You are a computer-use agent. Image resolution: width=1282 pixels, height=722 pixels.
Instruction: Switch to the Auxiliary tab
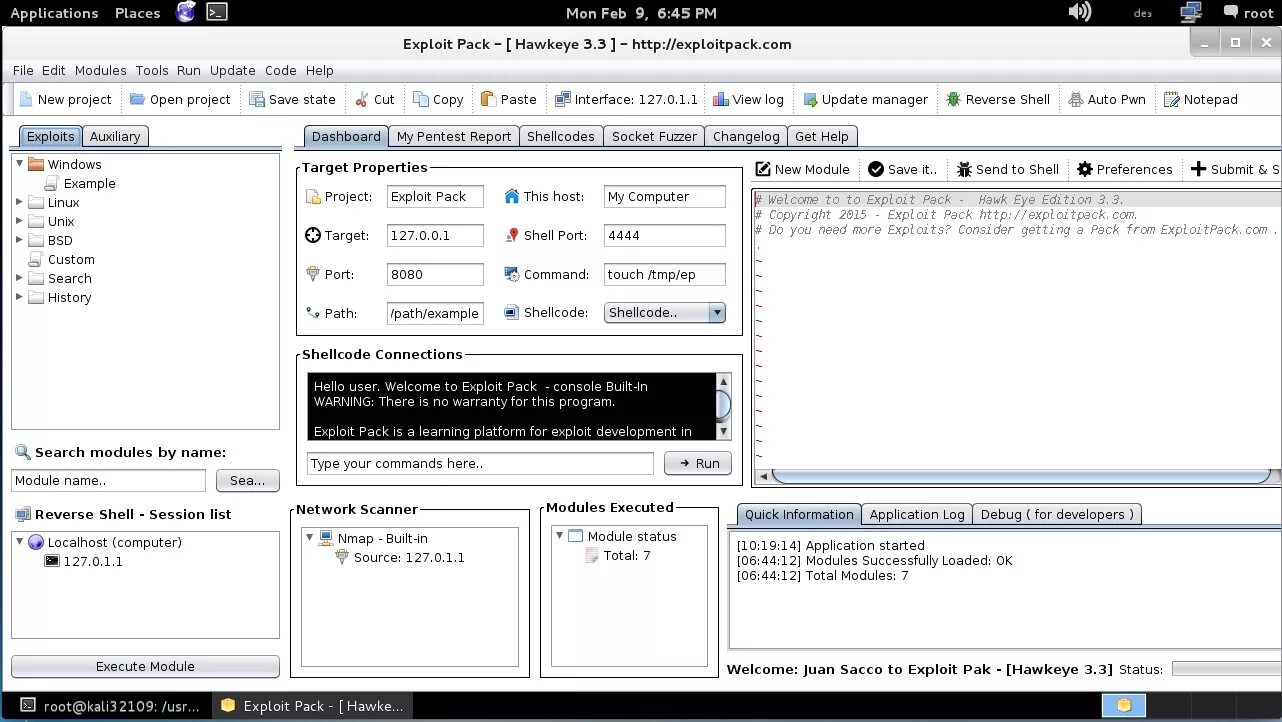(115, 136)
